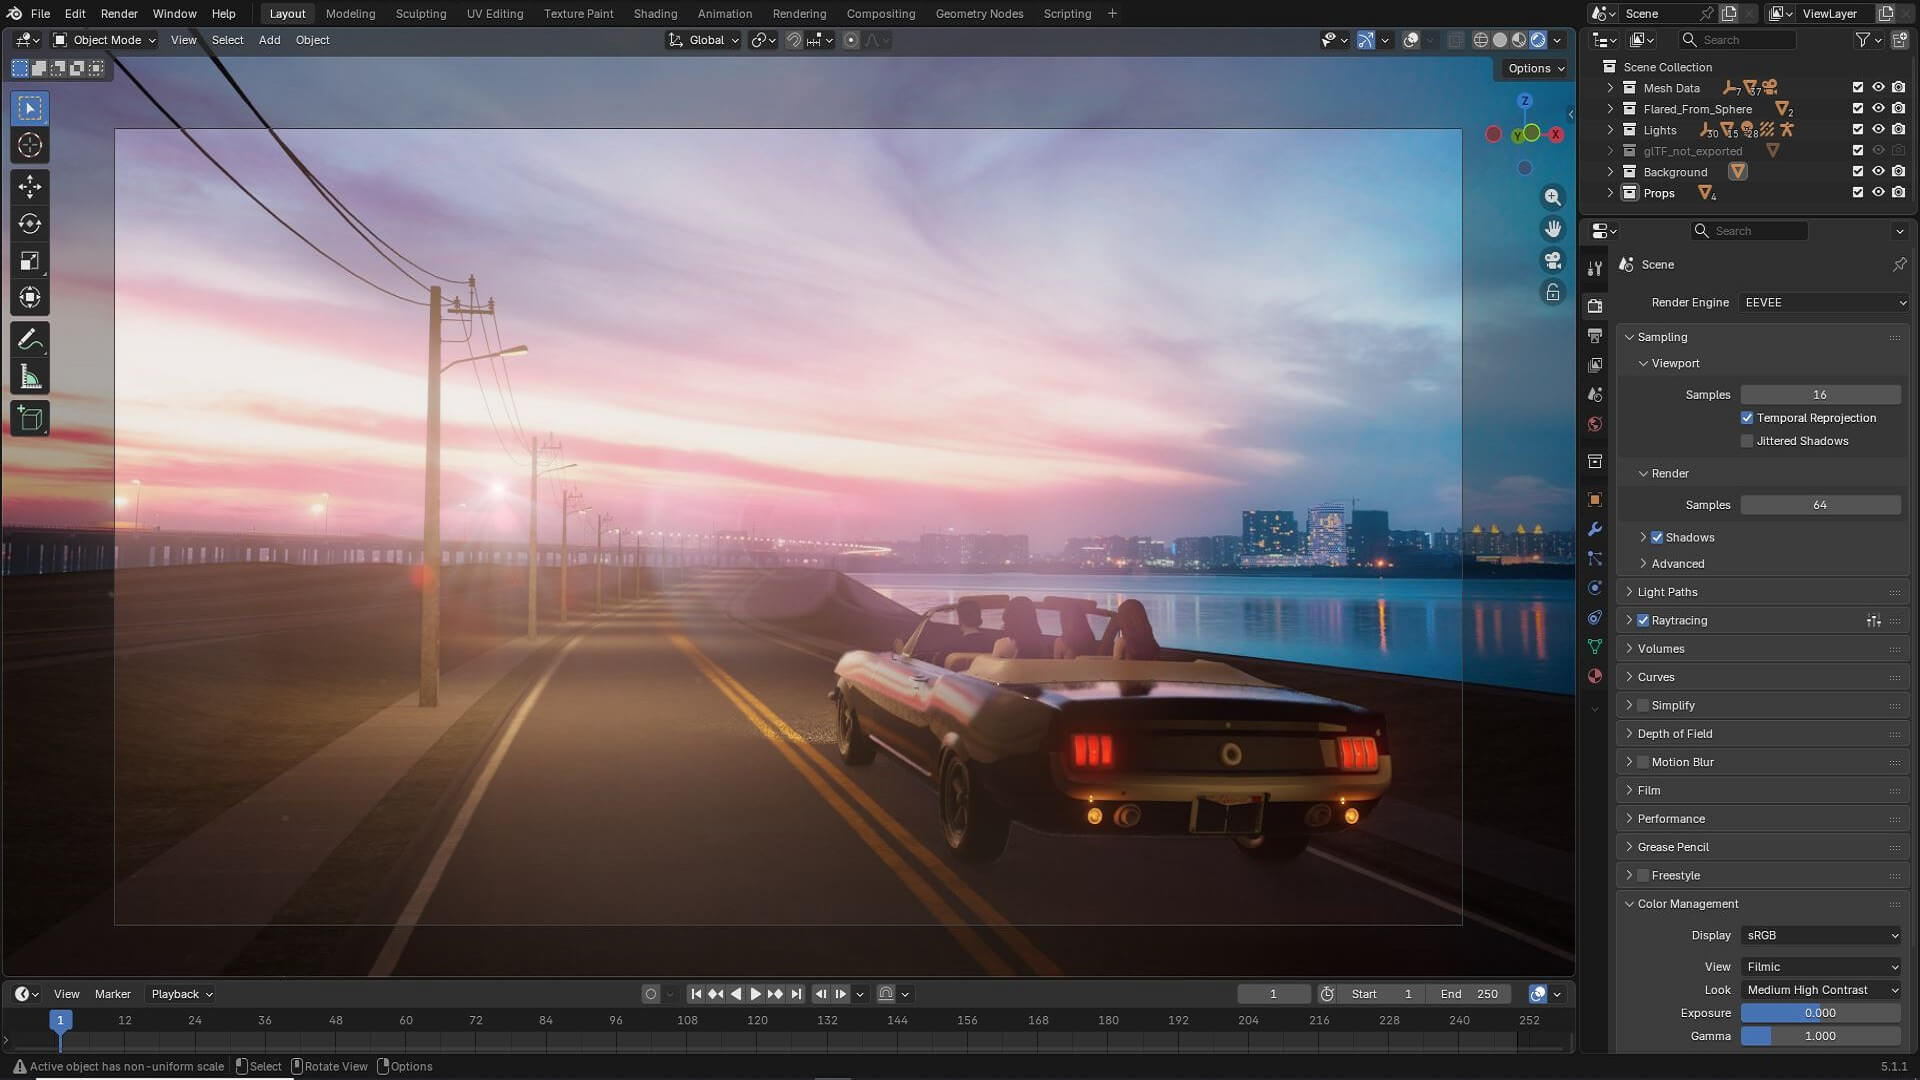1920x1080 pixels.
Task: Jump to the last frame button
Action: pos(796,994)
